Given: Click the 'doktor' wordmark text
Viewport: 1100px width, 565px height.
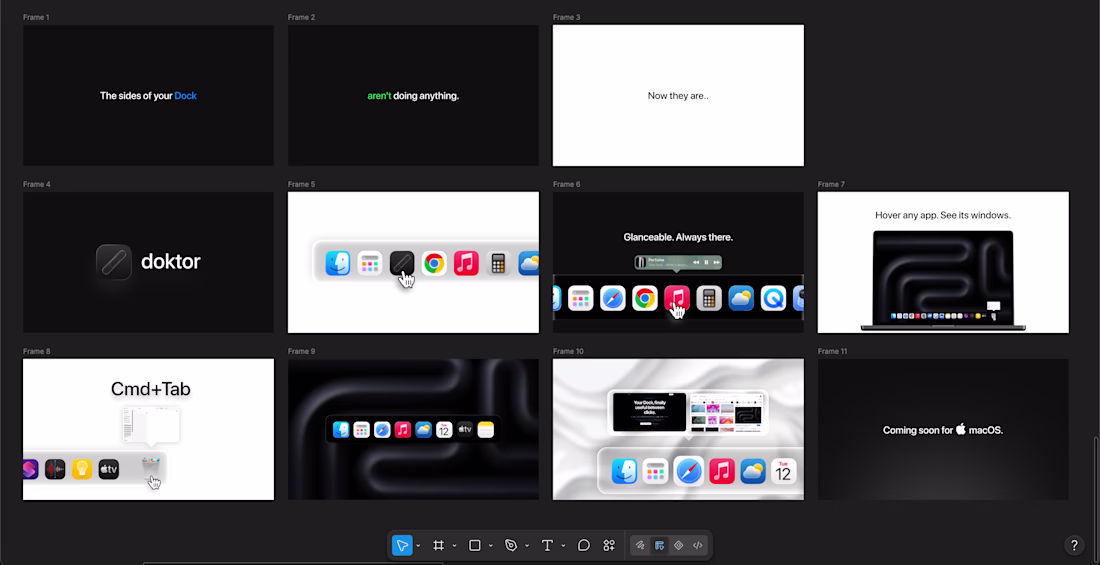Looking at the screenshot, I should [170, 262].
